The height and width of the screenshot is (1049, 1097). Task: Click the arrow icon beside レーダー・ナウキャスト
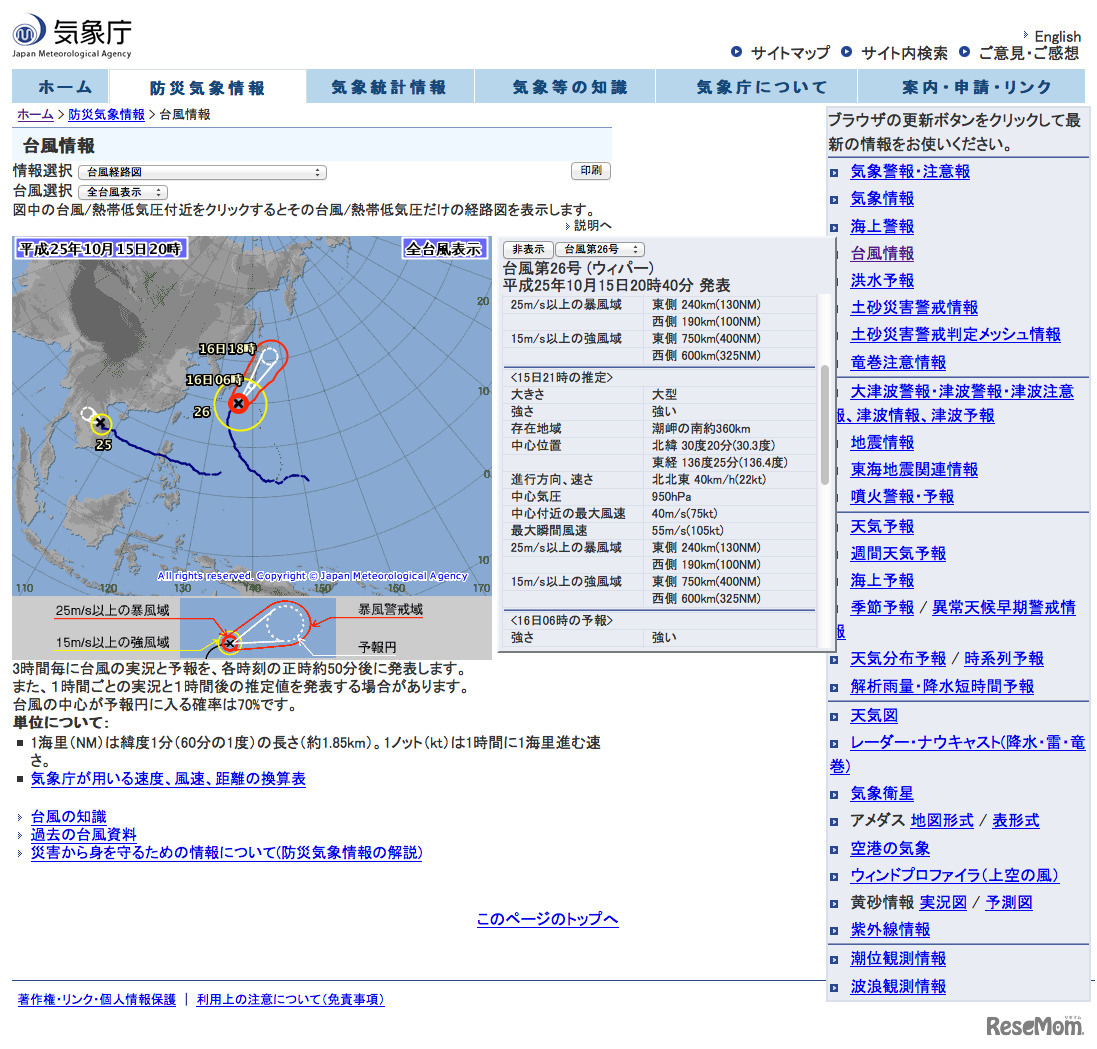click(833, 744)
